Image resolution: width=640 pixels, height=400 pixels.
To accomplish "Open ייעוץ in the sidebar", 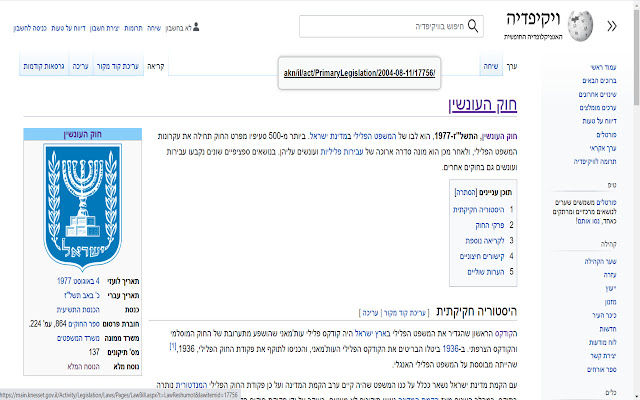I will tap(611, 288).
